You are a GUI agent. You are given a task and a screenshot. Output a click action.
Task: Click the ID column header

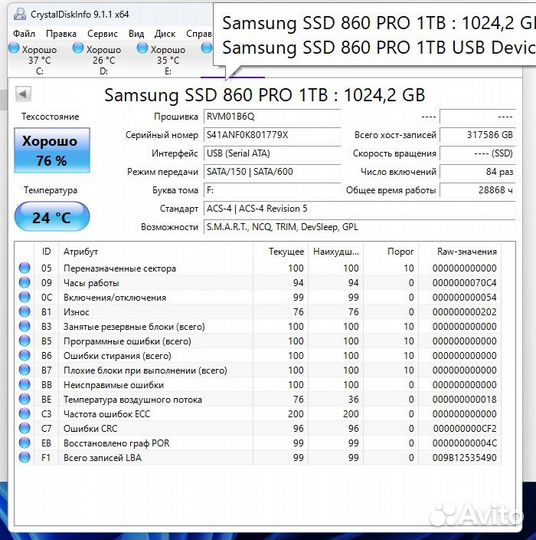pyautogui.click(x=47, y=251)
